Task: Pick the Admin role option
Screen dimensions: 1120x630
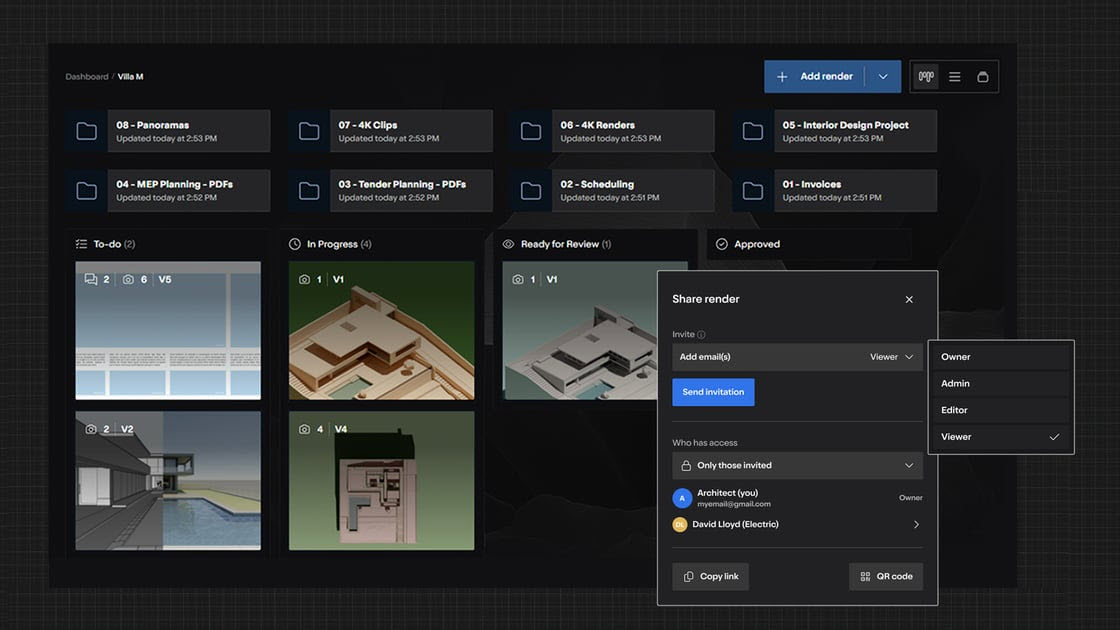Action: 1000,383
